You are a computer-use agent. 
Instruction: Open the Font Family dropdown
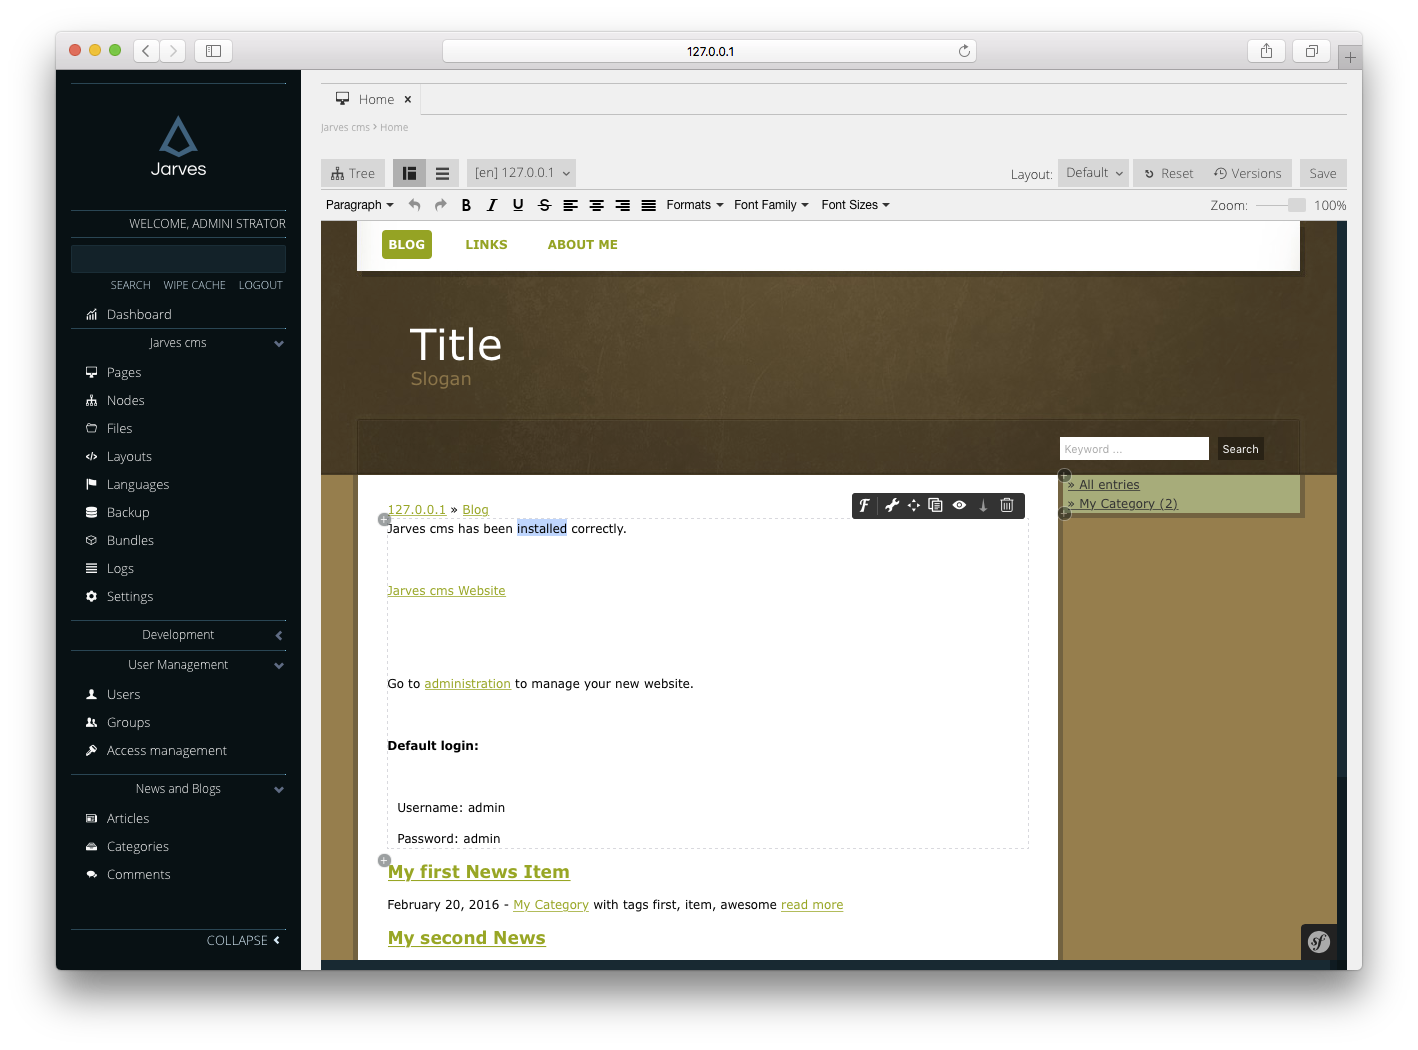(x=771, y=205)
